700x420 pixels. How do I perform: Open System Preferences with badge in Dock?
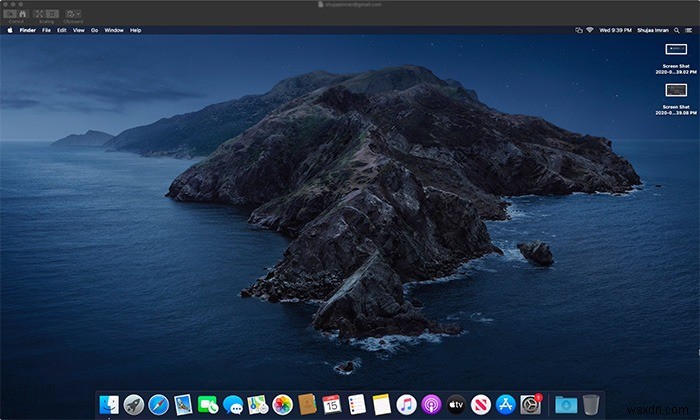pyautogui.click(x=531, y=405)
